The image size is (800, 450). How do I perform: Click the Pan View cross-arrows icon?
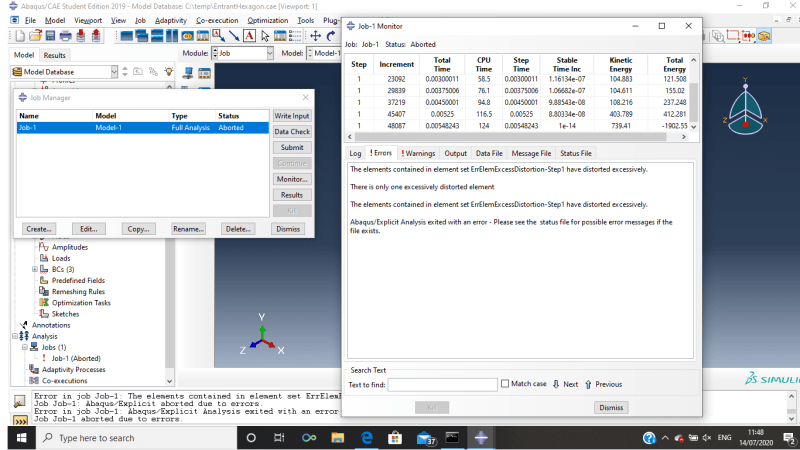316,36
